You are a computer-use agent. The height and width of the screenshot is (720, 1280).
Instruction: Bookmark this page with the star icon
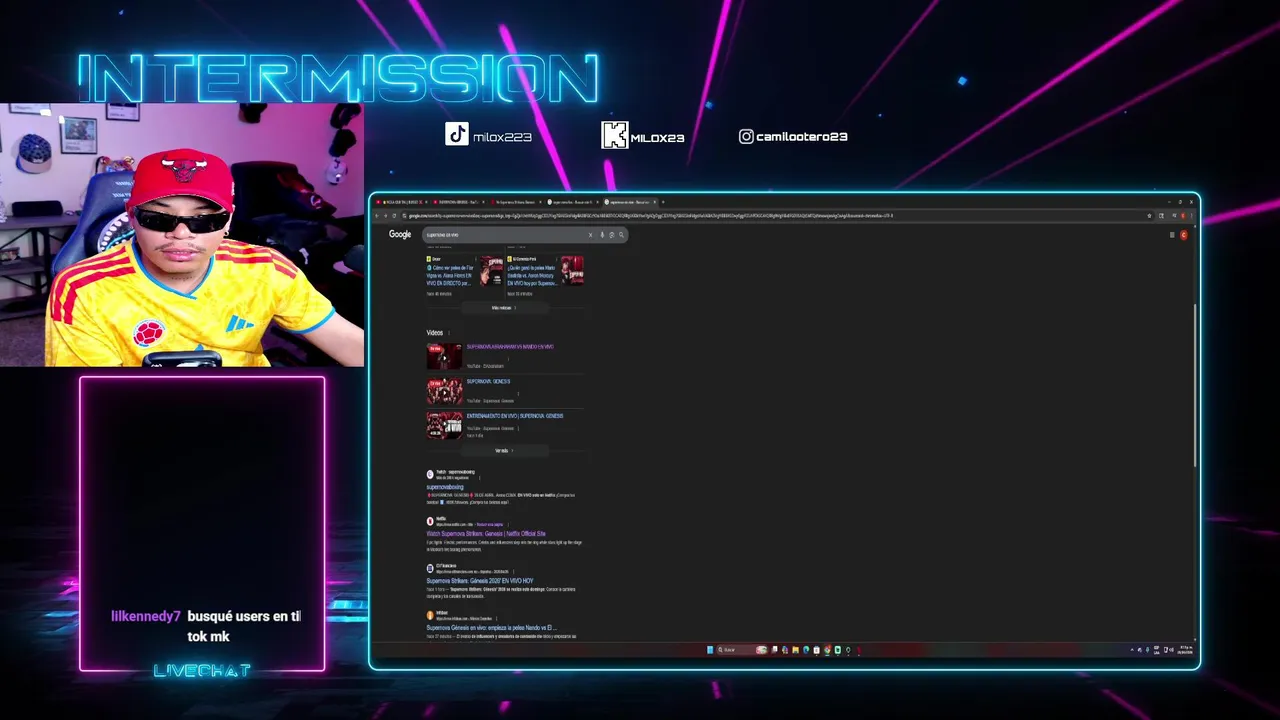pyautogui.click(x=1149, y=216)
